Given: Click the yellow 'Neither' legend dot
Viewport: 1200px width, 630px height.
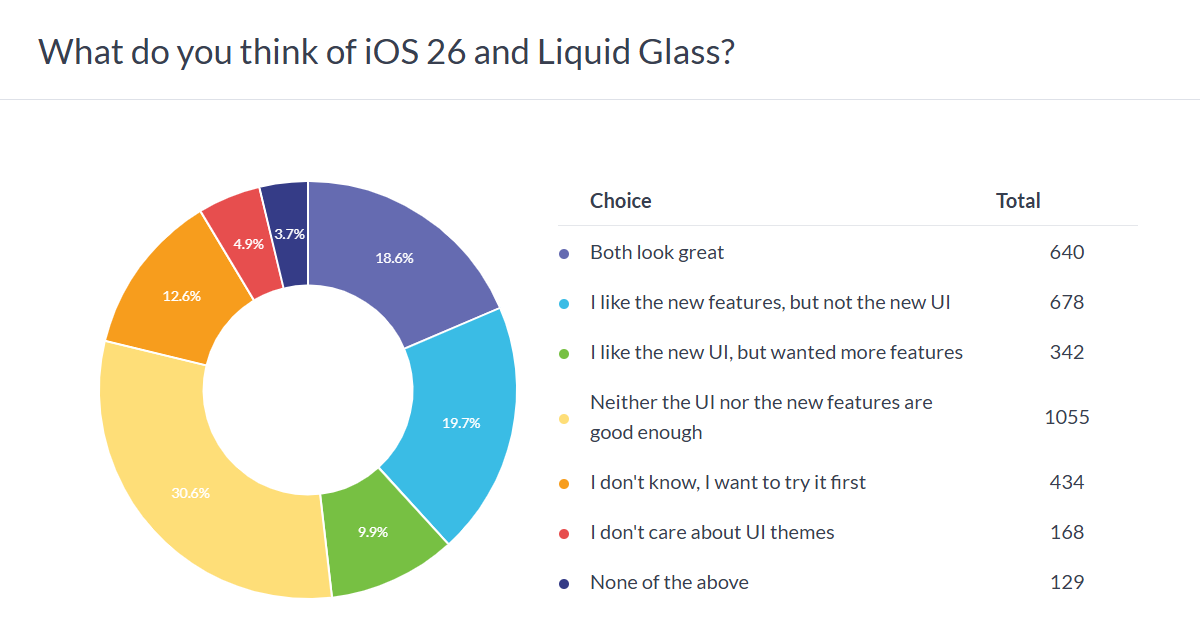Looking at the screenshot, I should pyautogui.click(x=564, y=419).
